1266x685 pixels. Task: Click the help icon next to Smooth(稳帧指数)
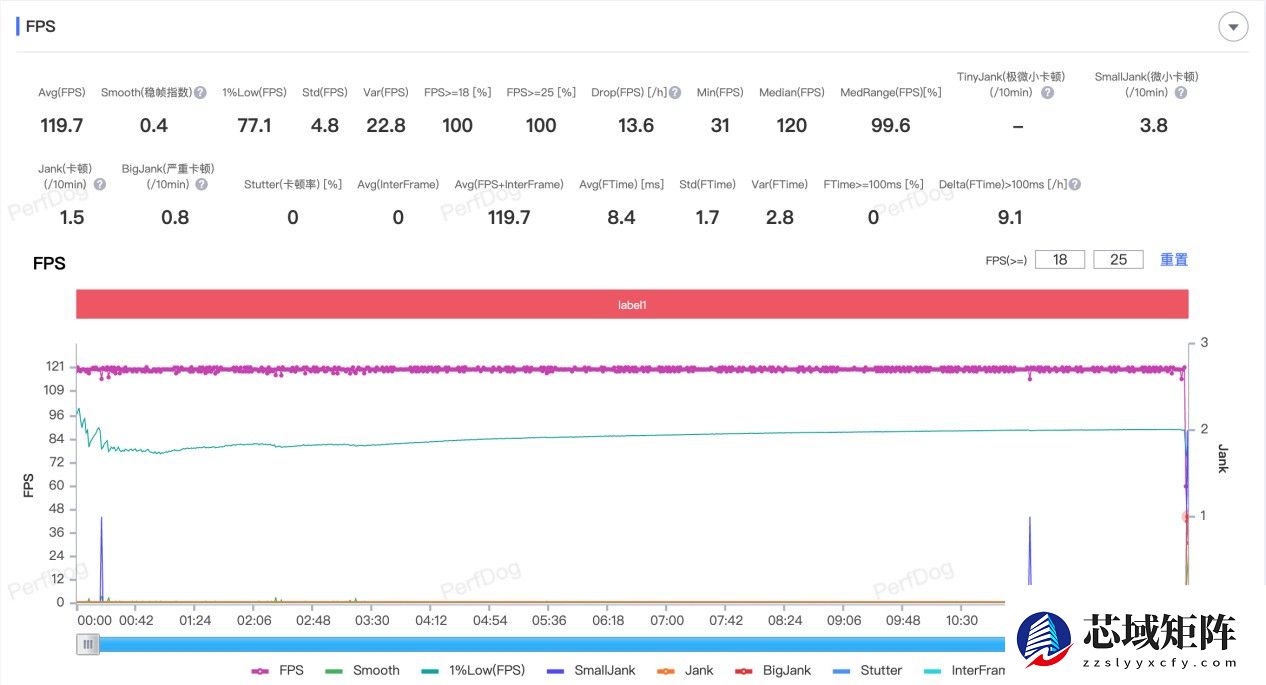200,93
